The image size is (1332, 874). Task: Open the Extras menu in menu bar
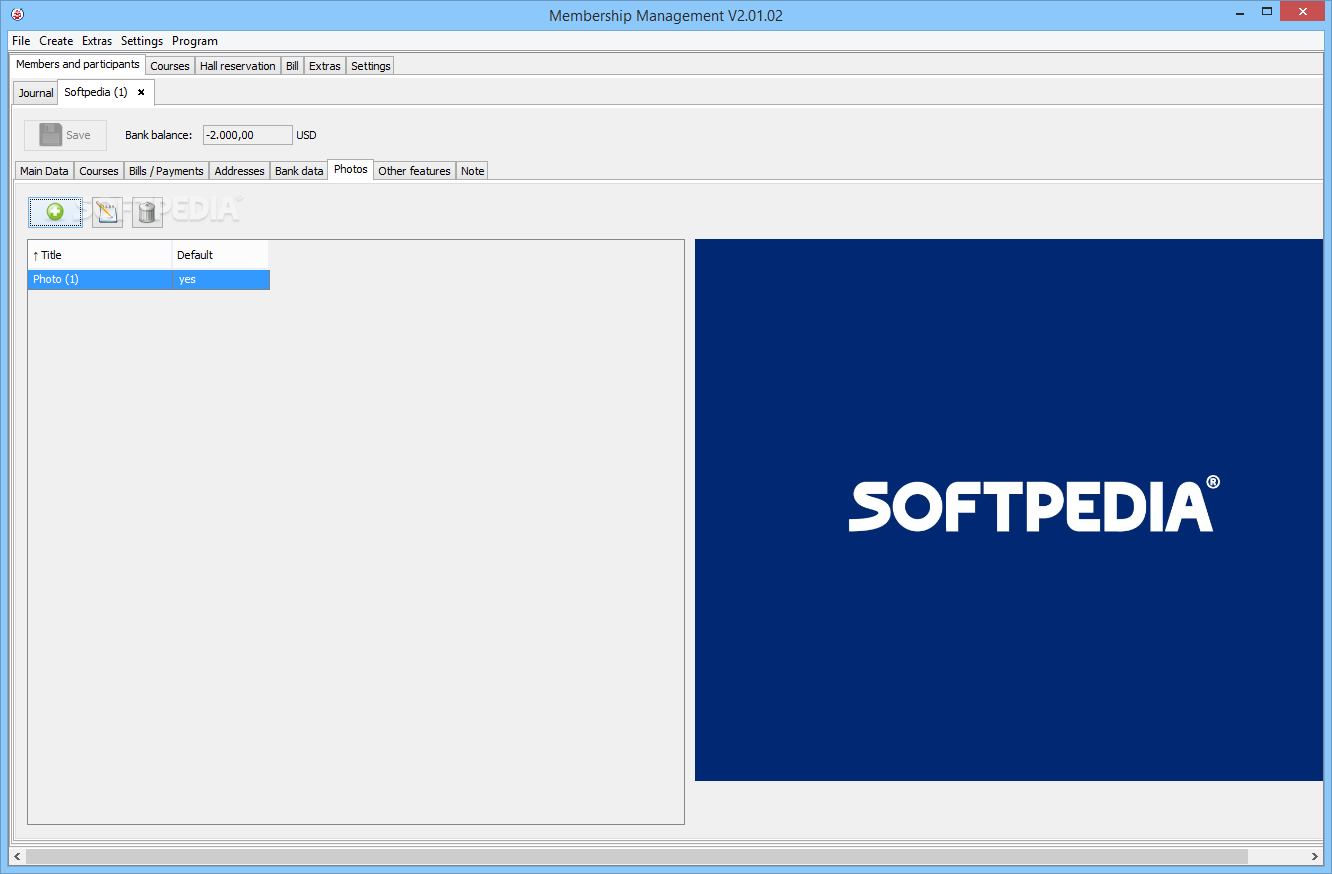tap(97, 41)
